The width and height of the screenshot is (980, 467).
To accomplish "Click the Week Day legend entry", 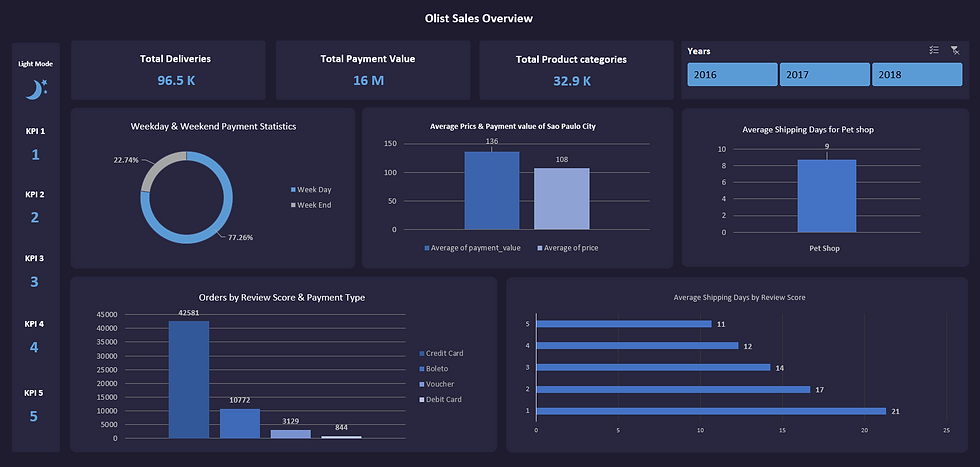I will point(311,189).
